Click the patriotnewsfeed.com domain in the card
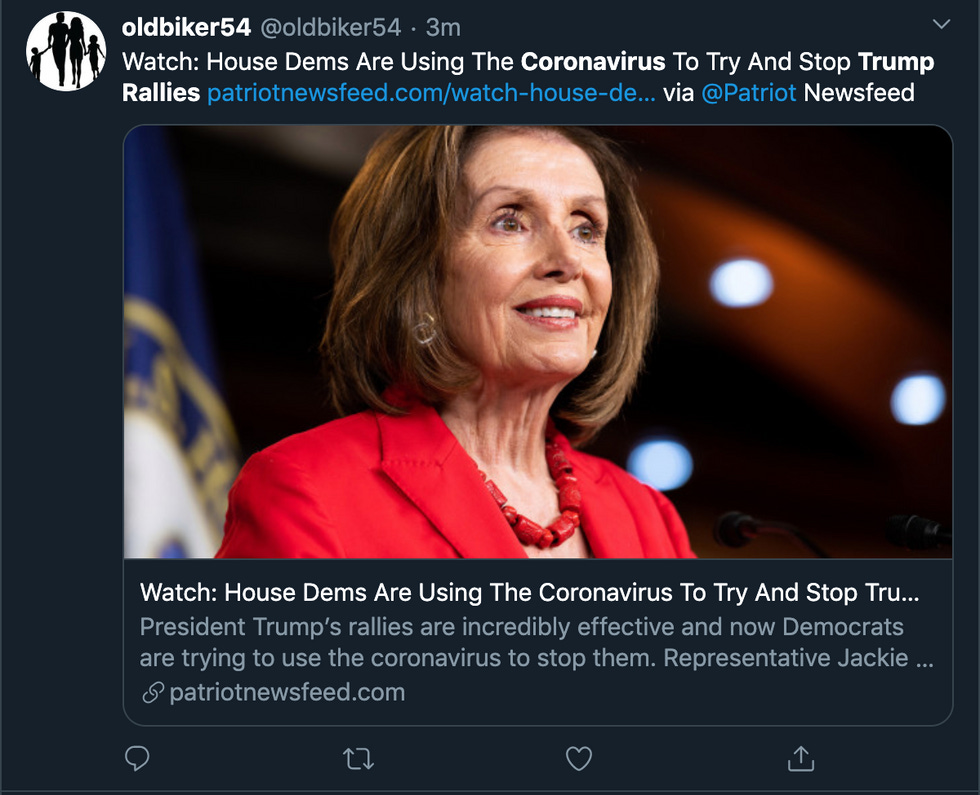 click(x=287, y=692)
